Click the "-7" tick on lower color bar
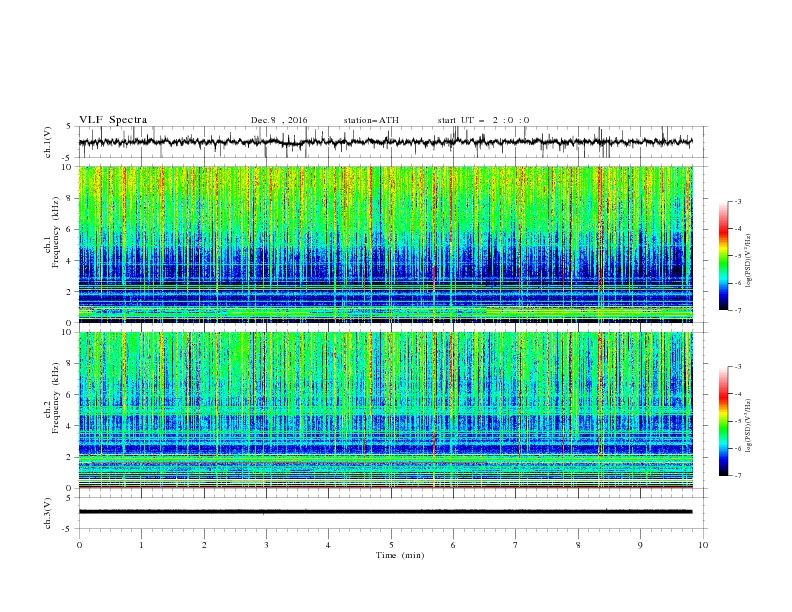The height and width of the screenshot is (612, 792). click(x=738, y=476)
